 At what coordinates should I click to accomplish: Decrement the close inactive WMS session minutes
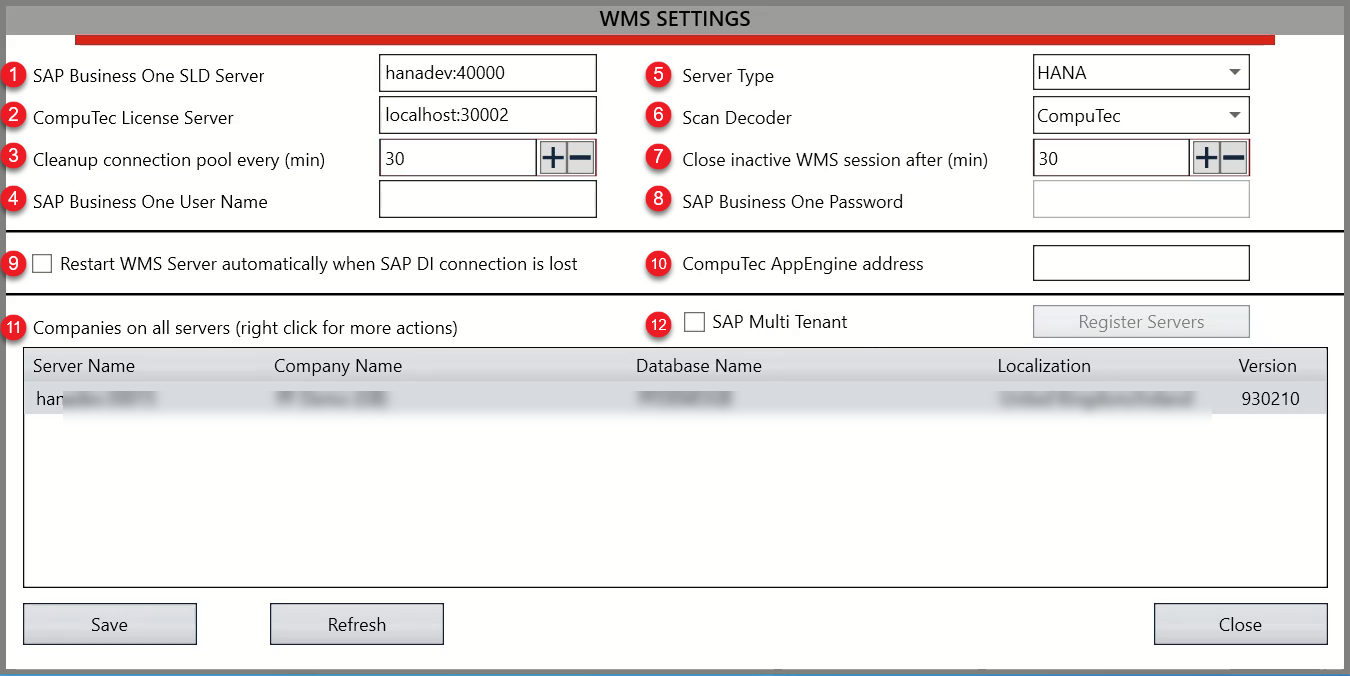1233,157
